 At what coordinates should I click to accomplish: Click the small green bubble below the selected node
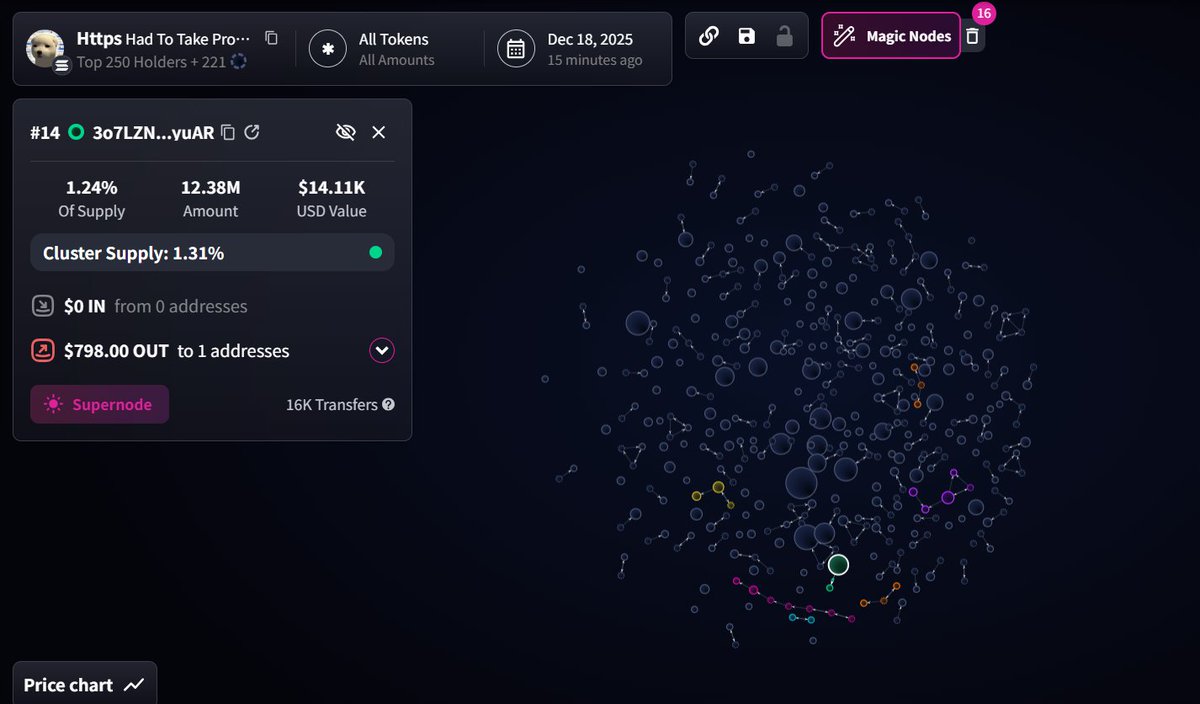(x=830, y=587)
